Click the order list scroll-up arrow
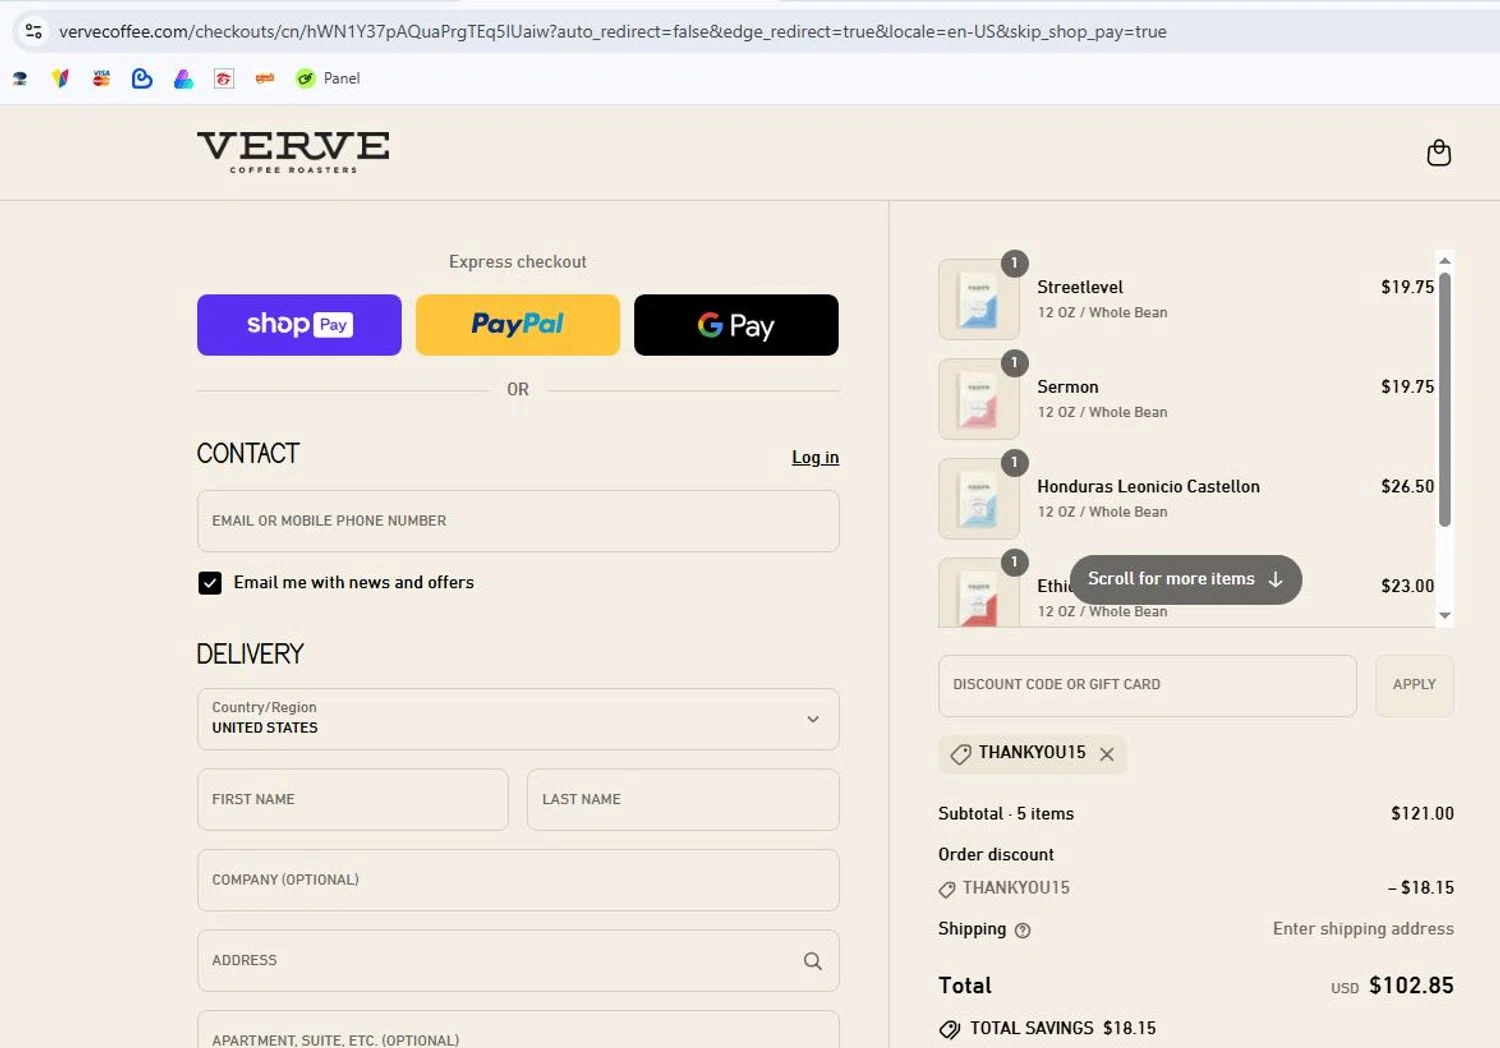Screen dimensions: 1500x1048 [x=1444, y=260]
